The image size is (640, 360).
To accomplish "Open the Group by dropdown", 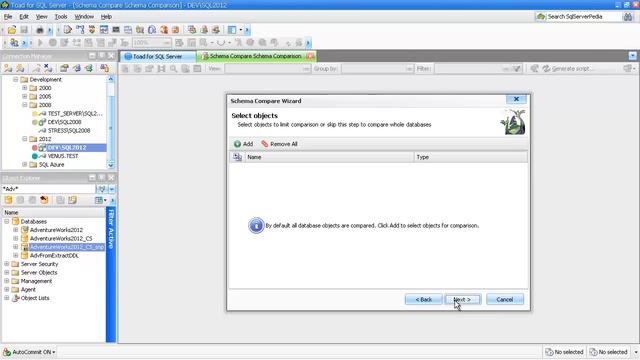I will pos(409,69).
